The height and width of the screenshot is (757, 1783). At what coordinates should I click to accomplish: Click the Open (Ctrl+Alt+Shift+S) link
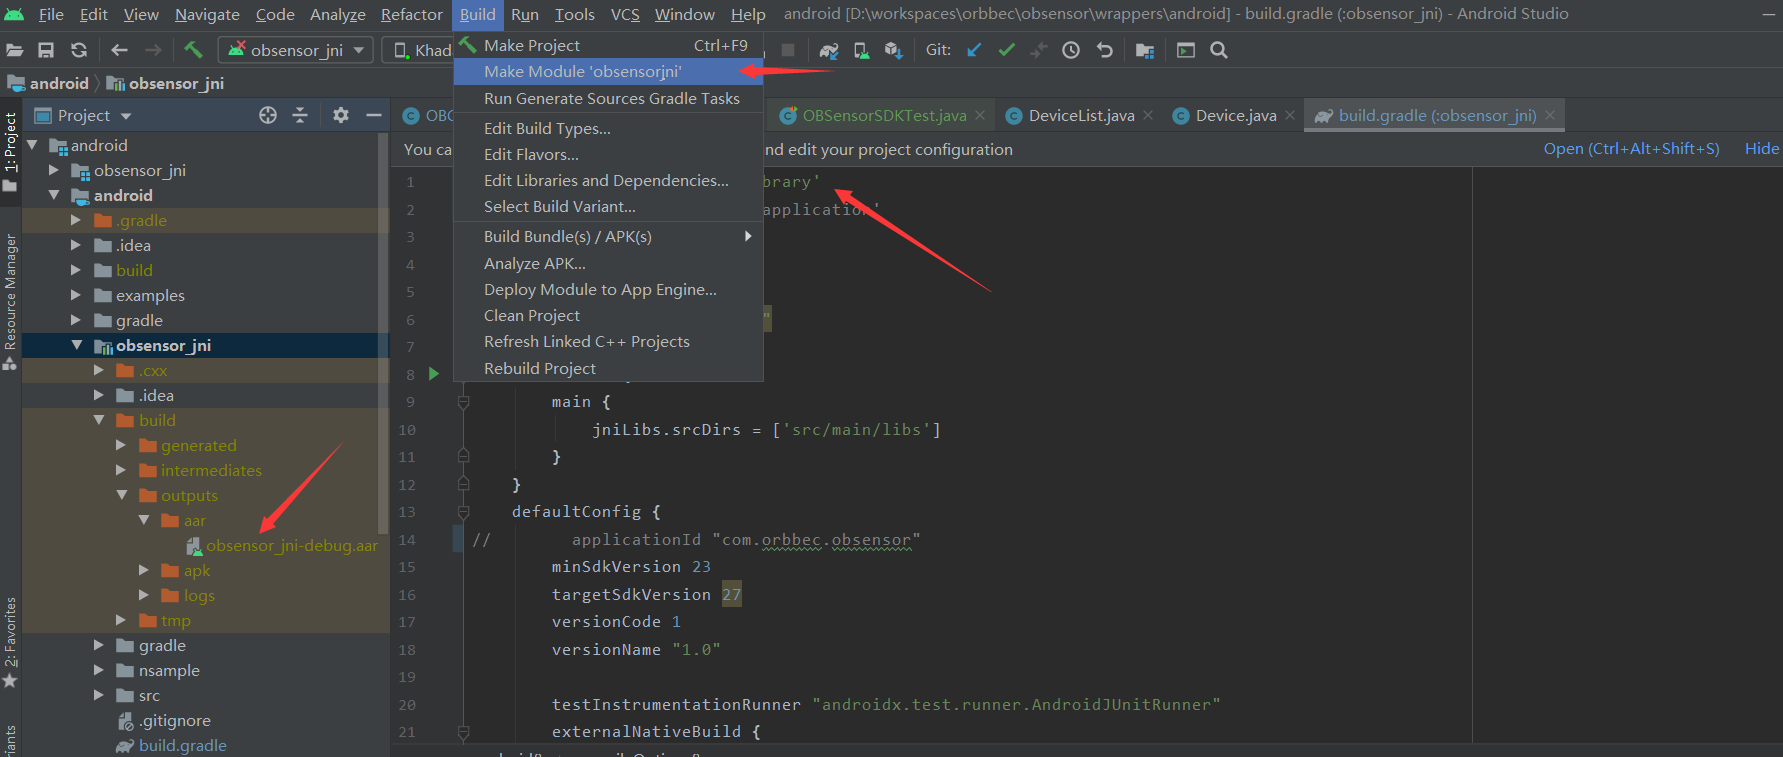(1631, 149)
